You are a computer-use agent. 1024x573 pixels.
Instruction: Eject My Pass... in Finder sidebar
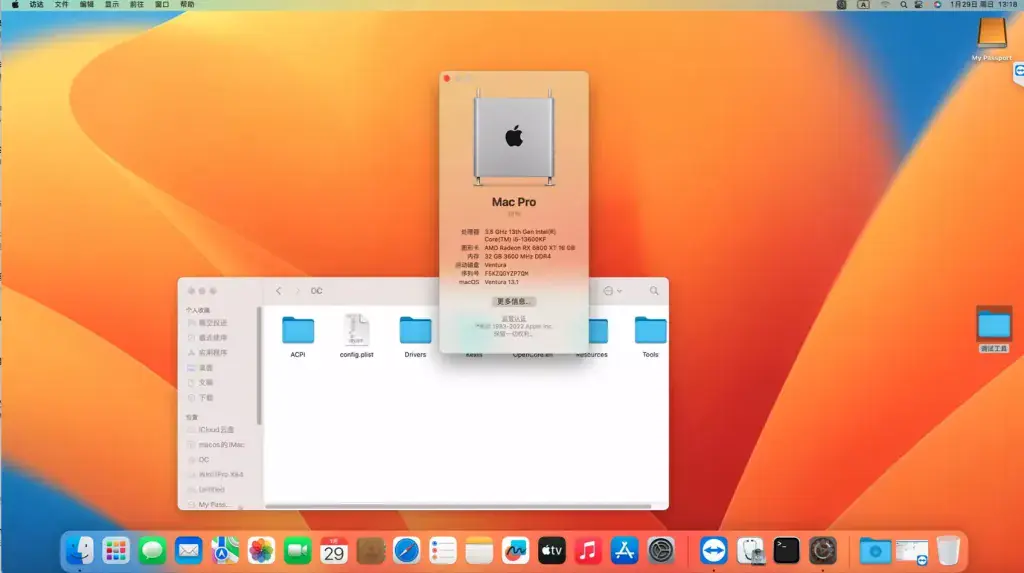tap(241, 506)
